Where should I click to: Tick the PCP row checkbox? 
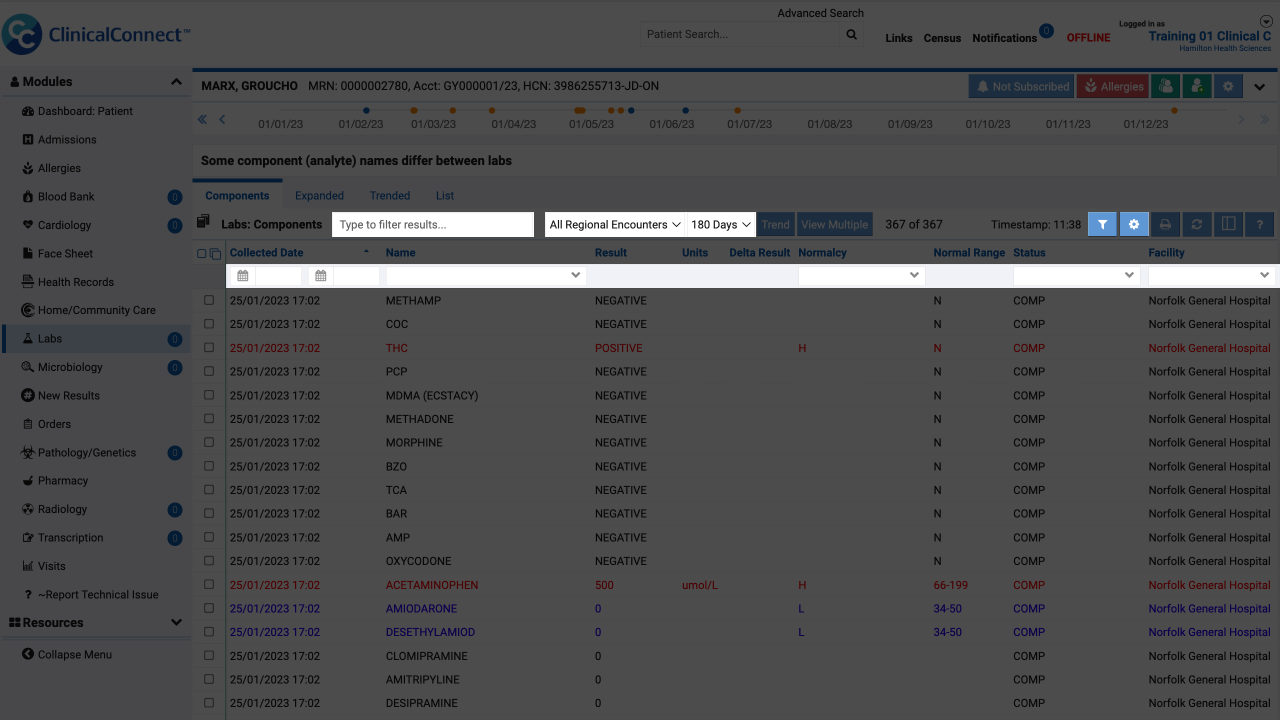coord(209,371)
